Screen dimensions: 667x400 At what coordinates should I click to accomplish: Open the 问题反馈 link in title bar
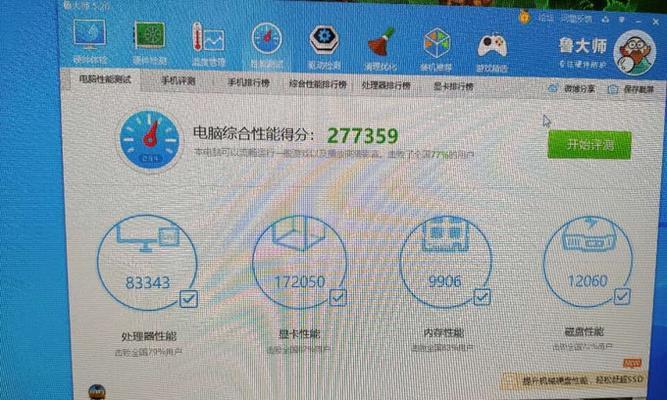576,19
